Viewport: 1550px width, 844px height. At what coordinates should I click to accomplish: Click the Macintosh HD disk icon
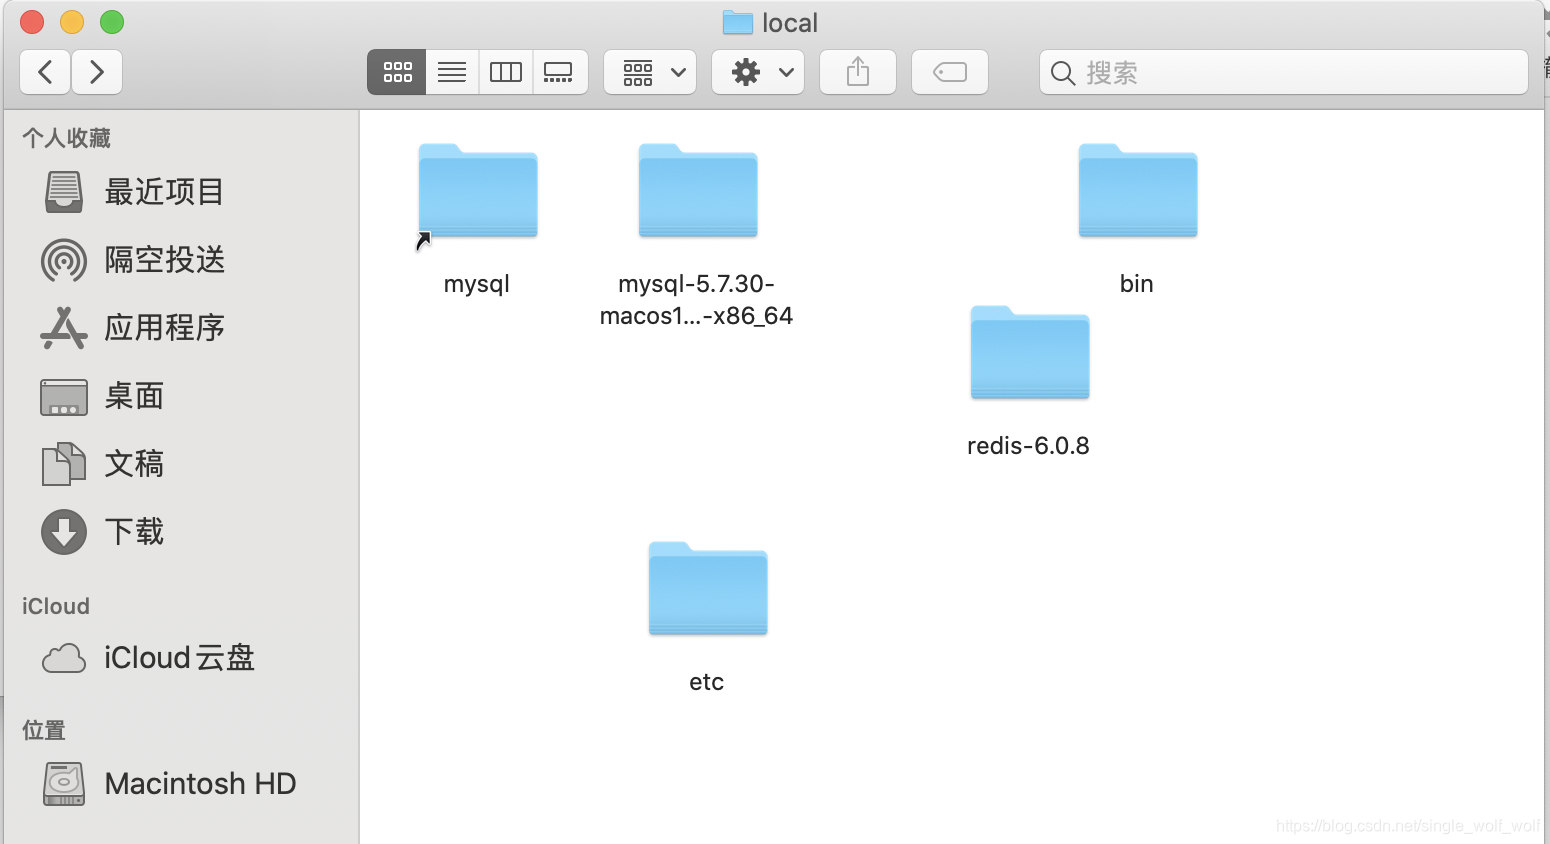tap(64, 784)
